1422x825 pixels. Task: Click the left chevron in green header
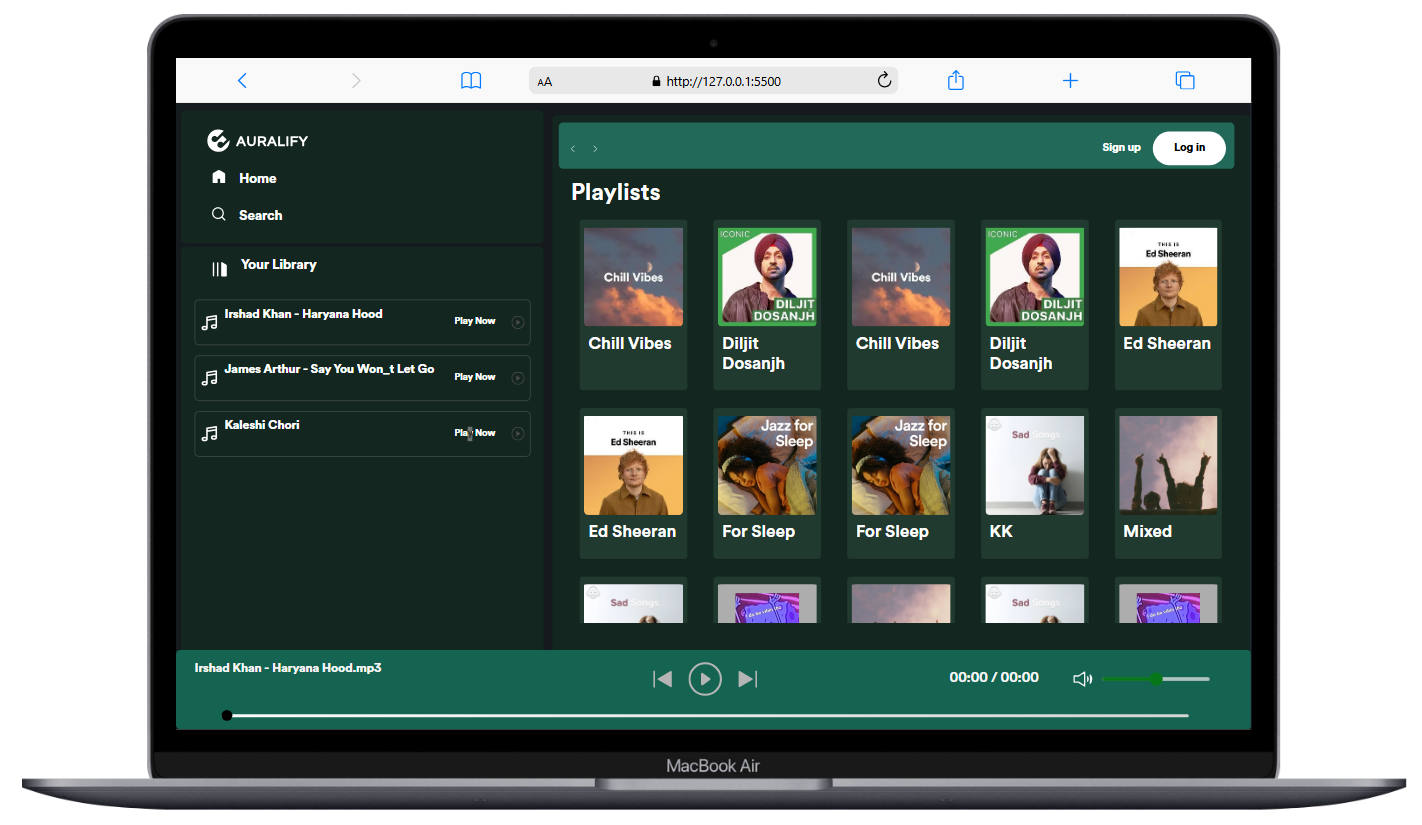[x=573, y=148]
